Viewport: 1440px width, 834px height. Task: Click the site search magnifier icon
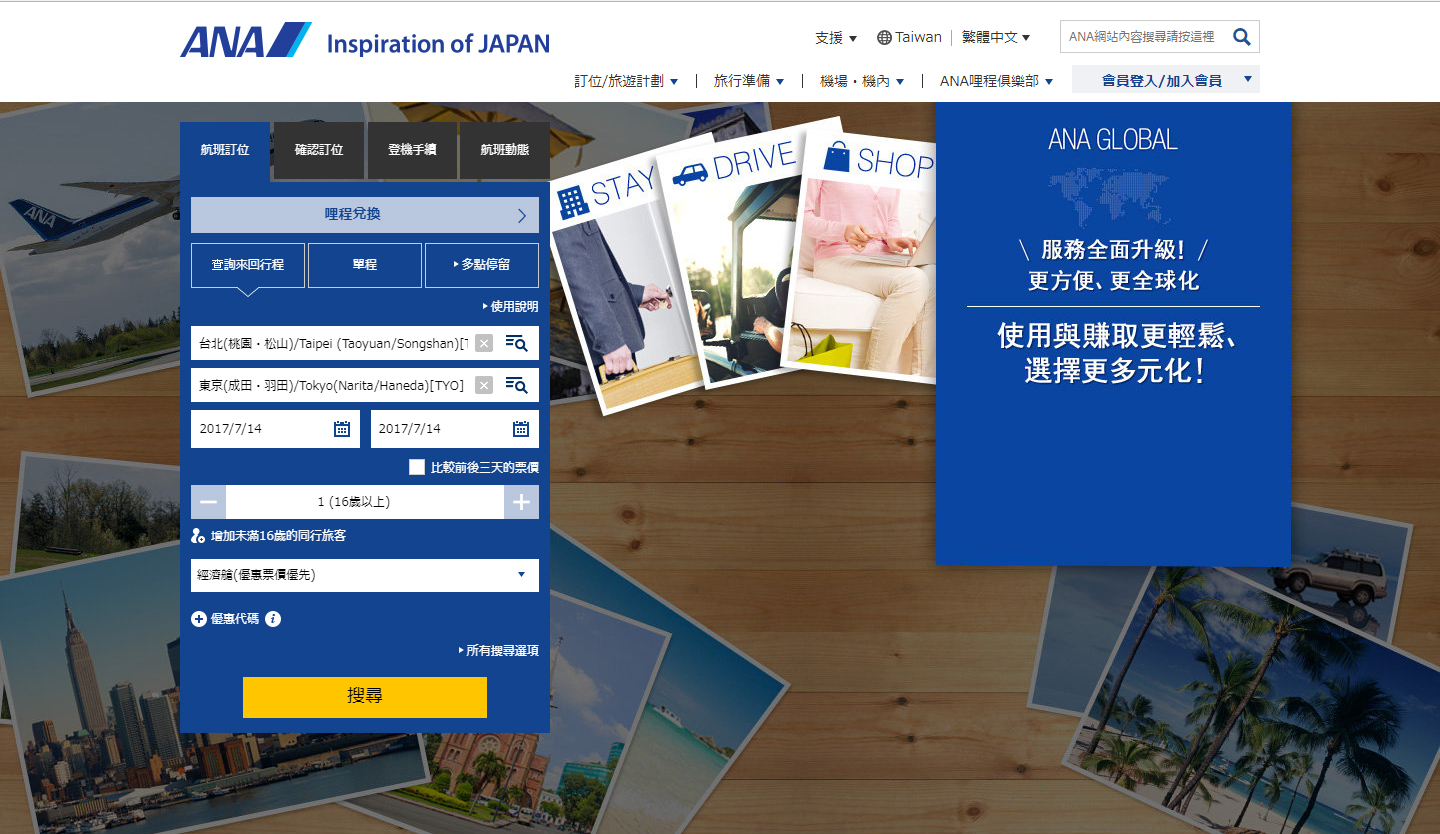click(x=1241, y=36)
